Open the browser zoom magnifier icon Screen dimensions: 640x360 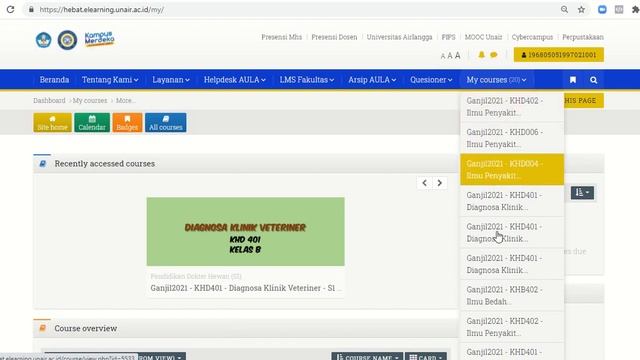click(564, 9)
